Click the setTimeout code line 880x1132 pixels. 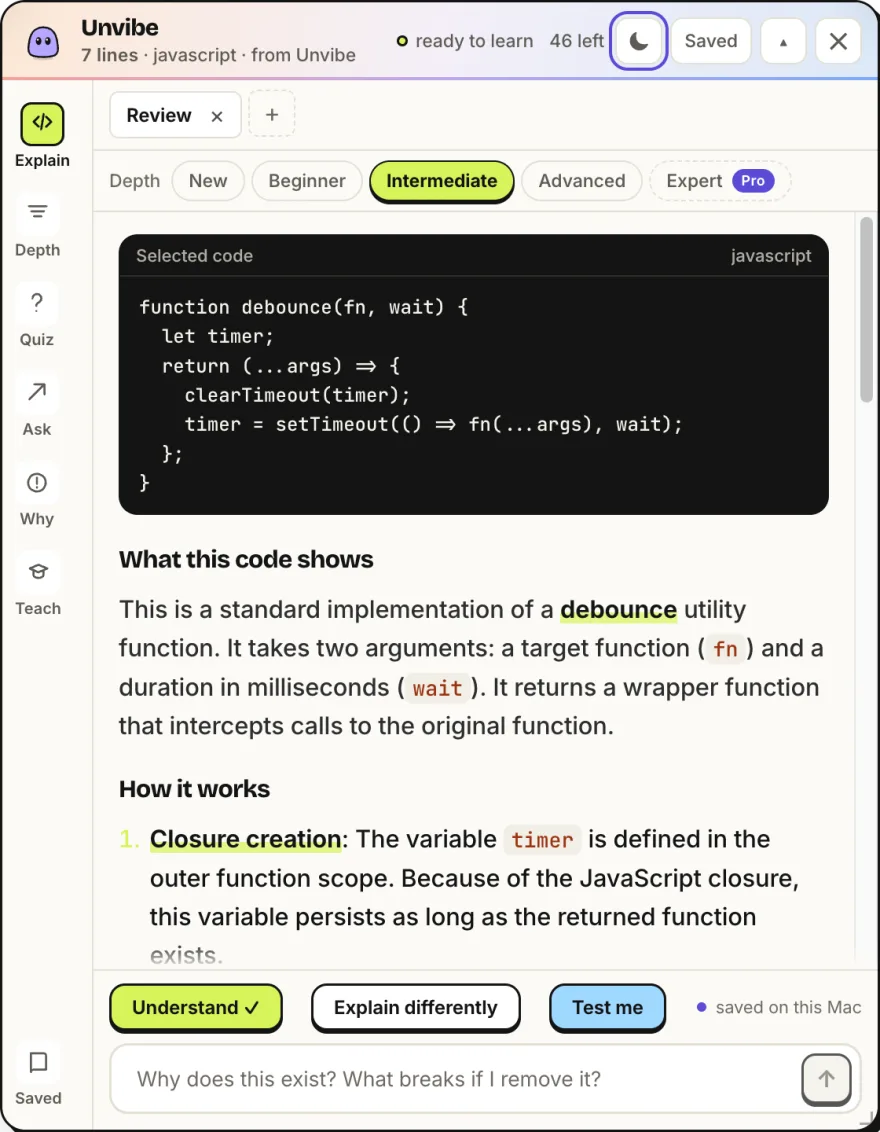(433, 424)
